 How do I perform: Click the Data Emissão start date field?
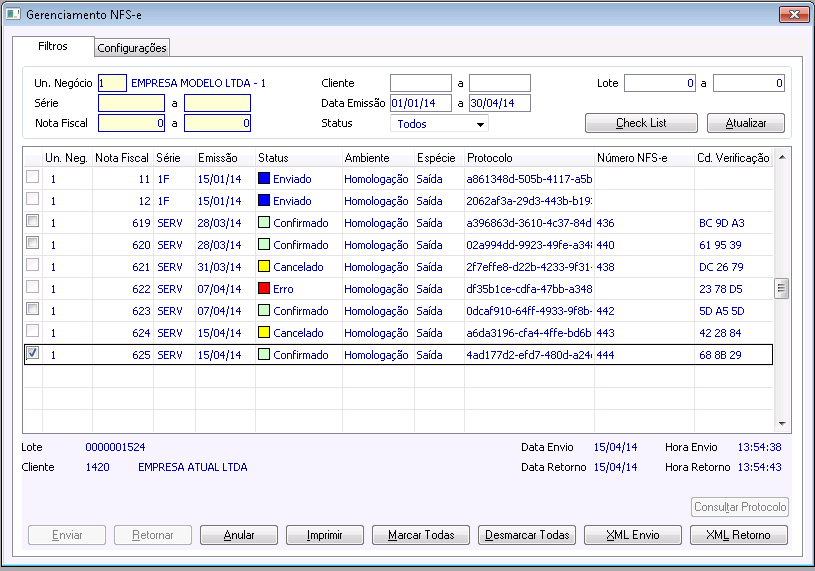click(x=421, y=103)
